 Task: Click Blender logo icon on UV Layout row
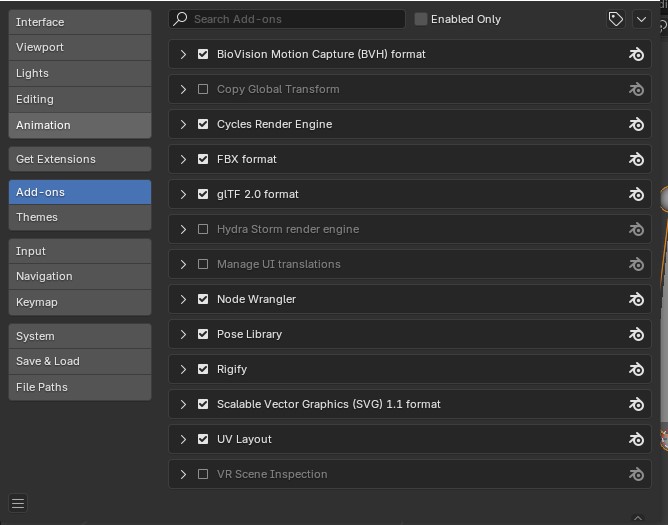click(636, 439)
